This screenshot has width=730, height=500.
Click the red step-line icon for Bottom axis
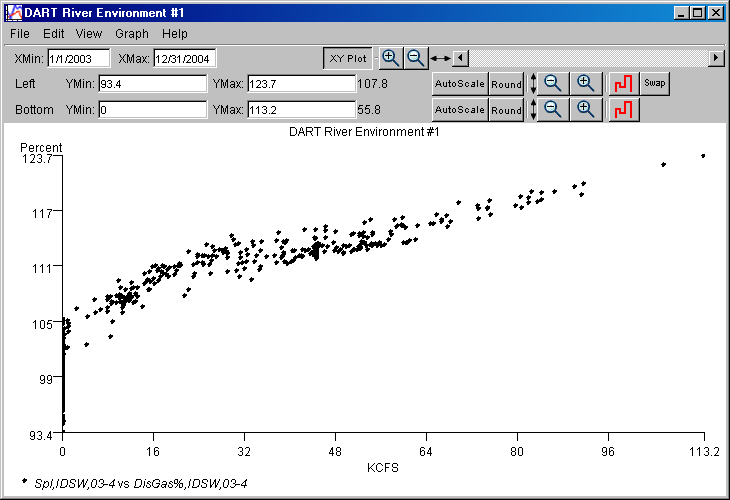624,109
